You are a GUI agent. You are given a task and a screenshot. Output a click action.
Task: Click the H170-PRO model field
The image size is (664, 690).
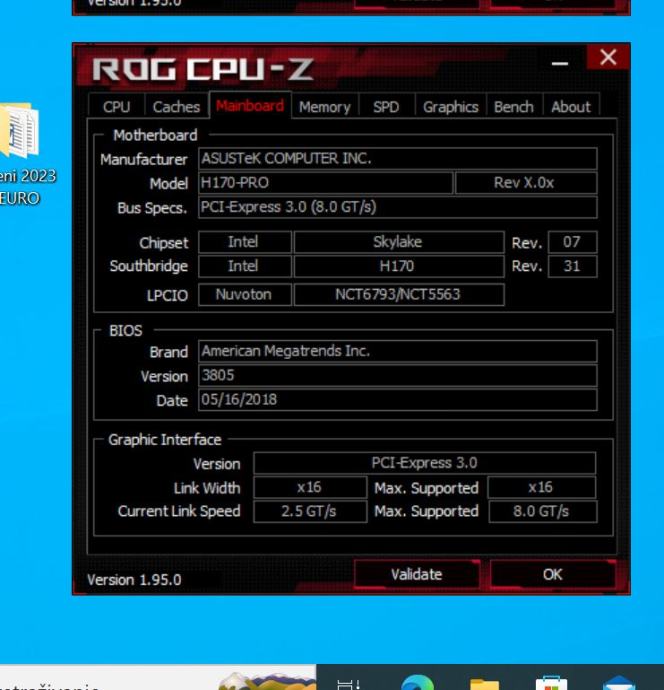coord(326,183)
